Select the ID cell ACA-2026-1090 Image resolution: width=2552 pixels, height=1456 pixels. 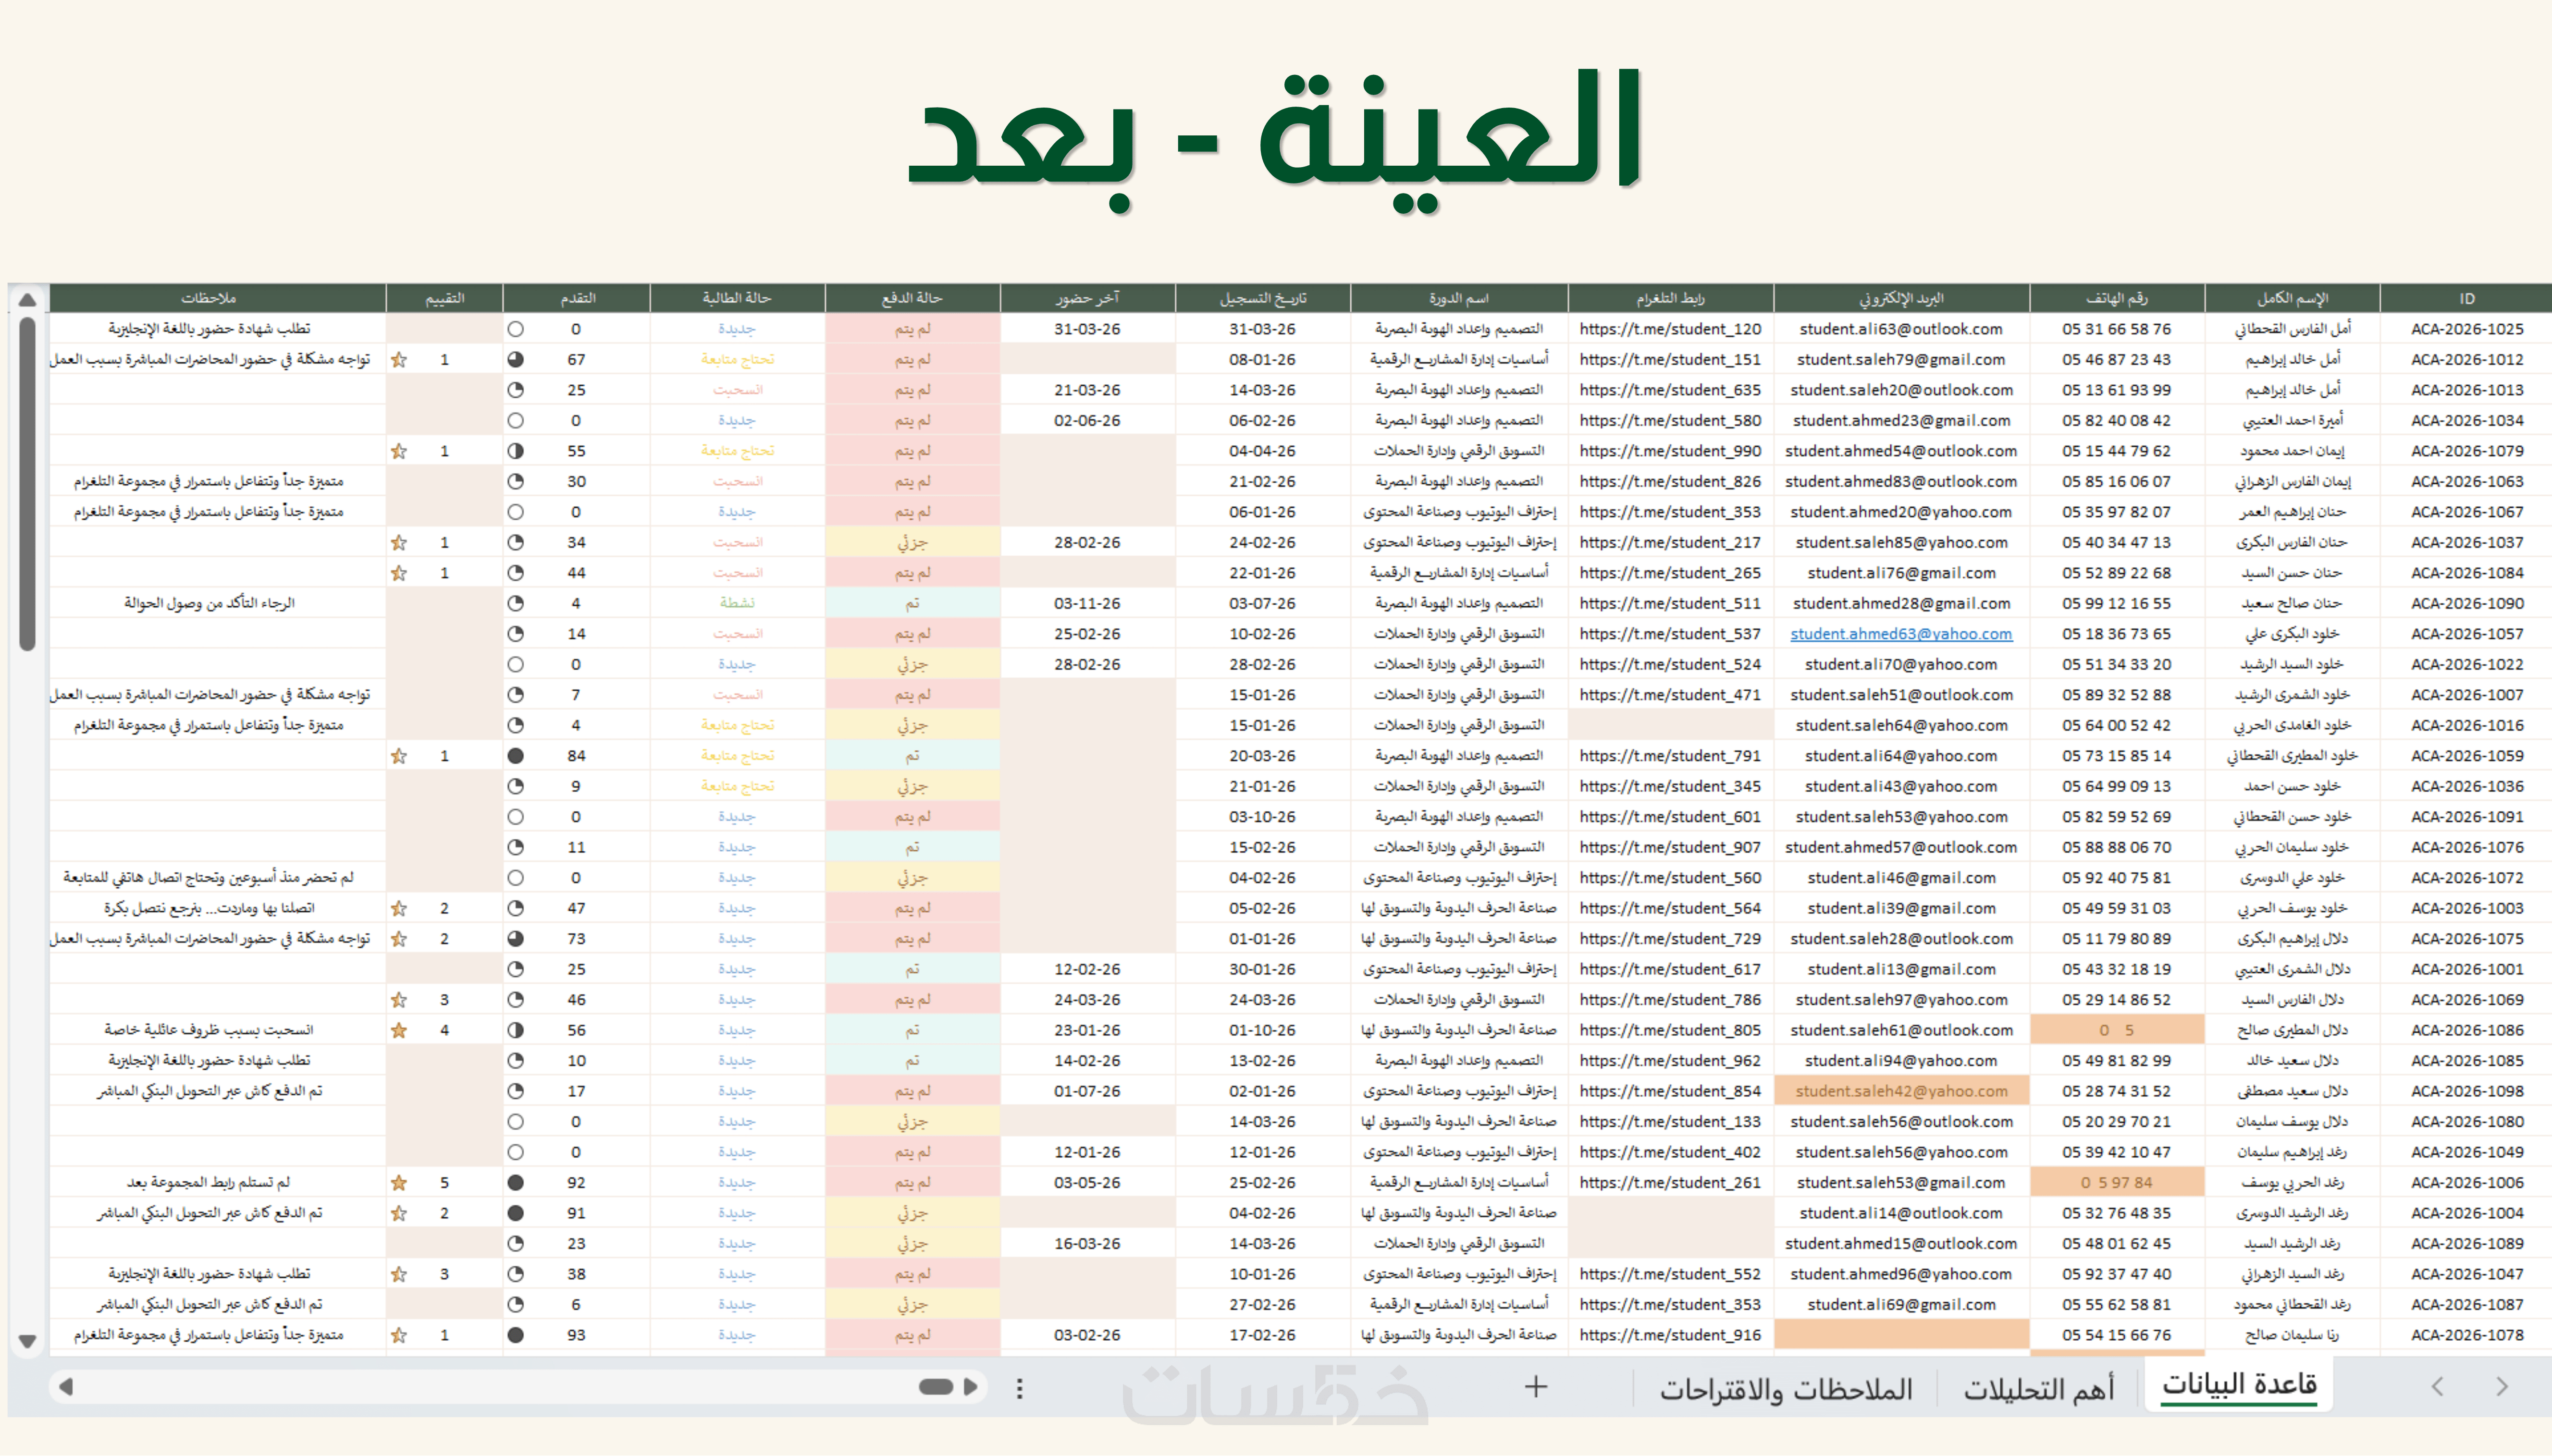(x=2466, y=603)
